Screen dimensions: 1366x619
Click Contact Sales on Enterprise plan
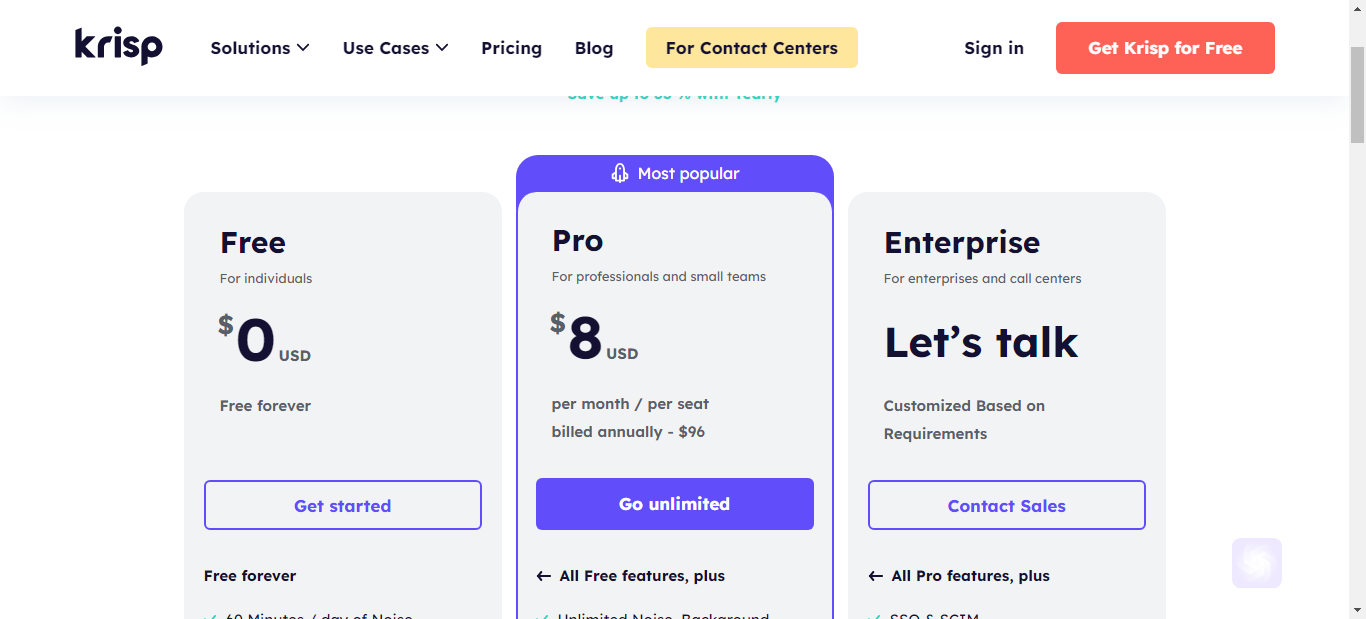1007,505
